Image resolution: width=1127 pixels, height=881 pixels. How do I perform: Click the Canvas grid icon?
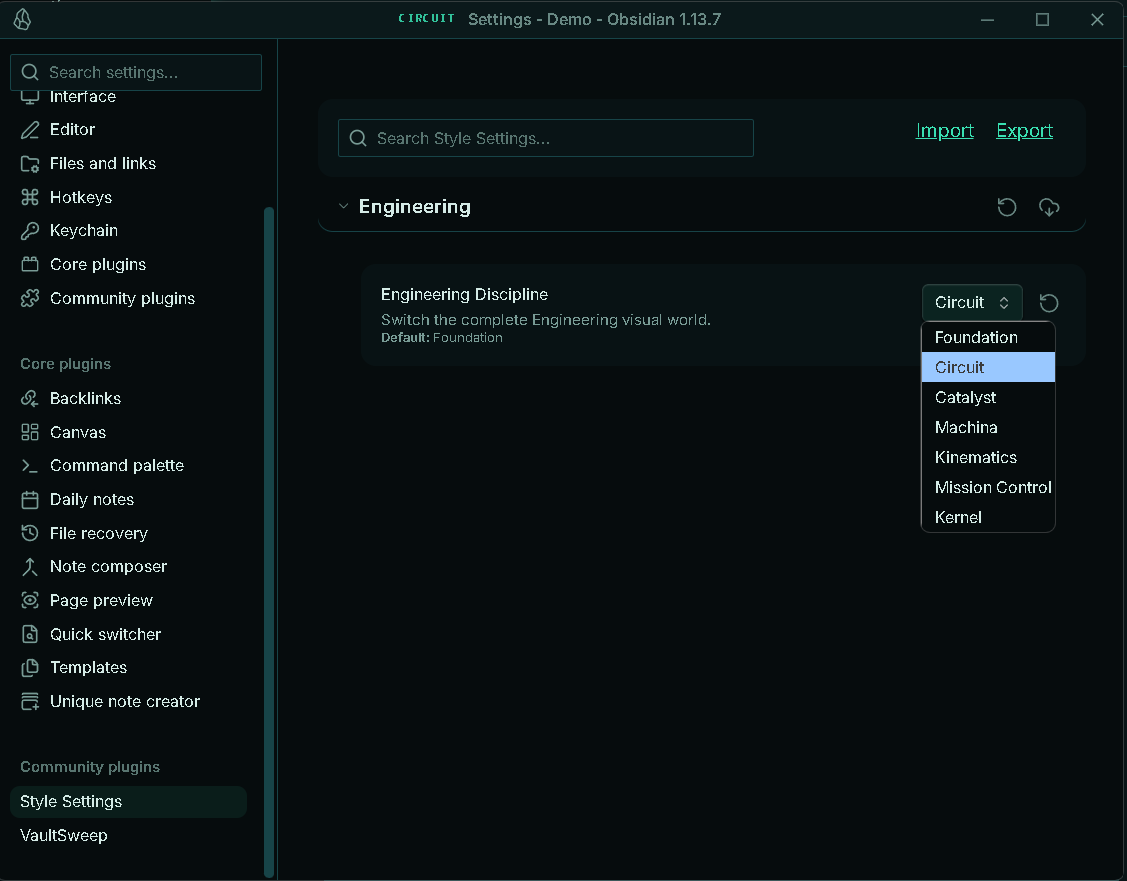coord(29,432)
